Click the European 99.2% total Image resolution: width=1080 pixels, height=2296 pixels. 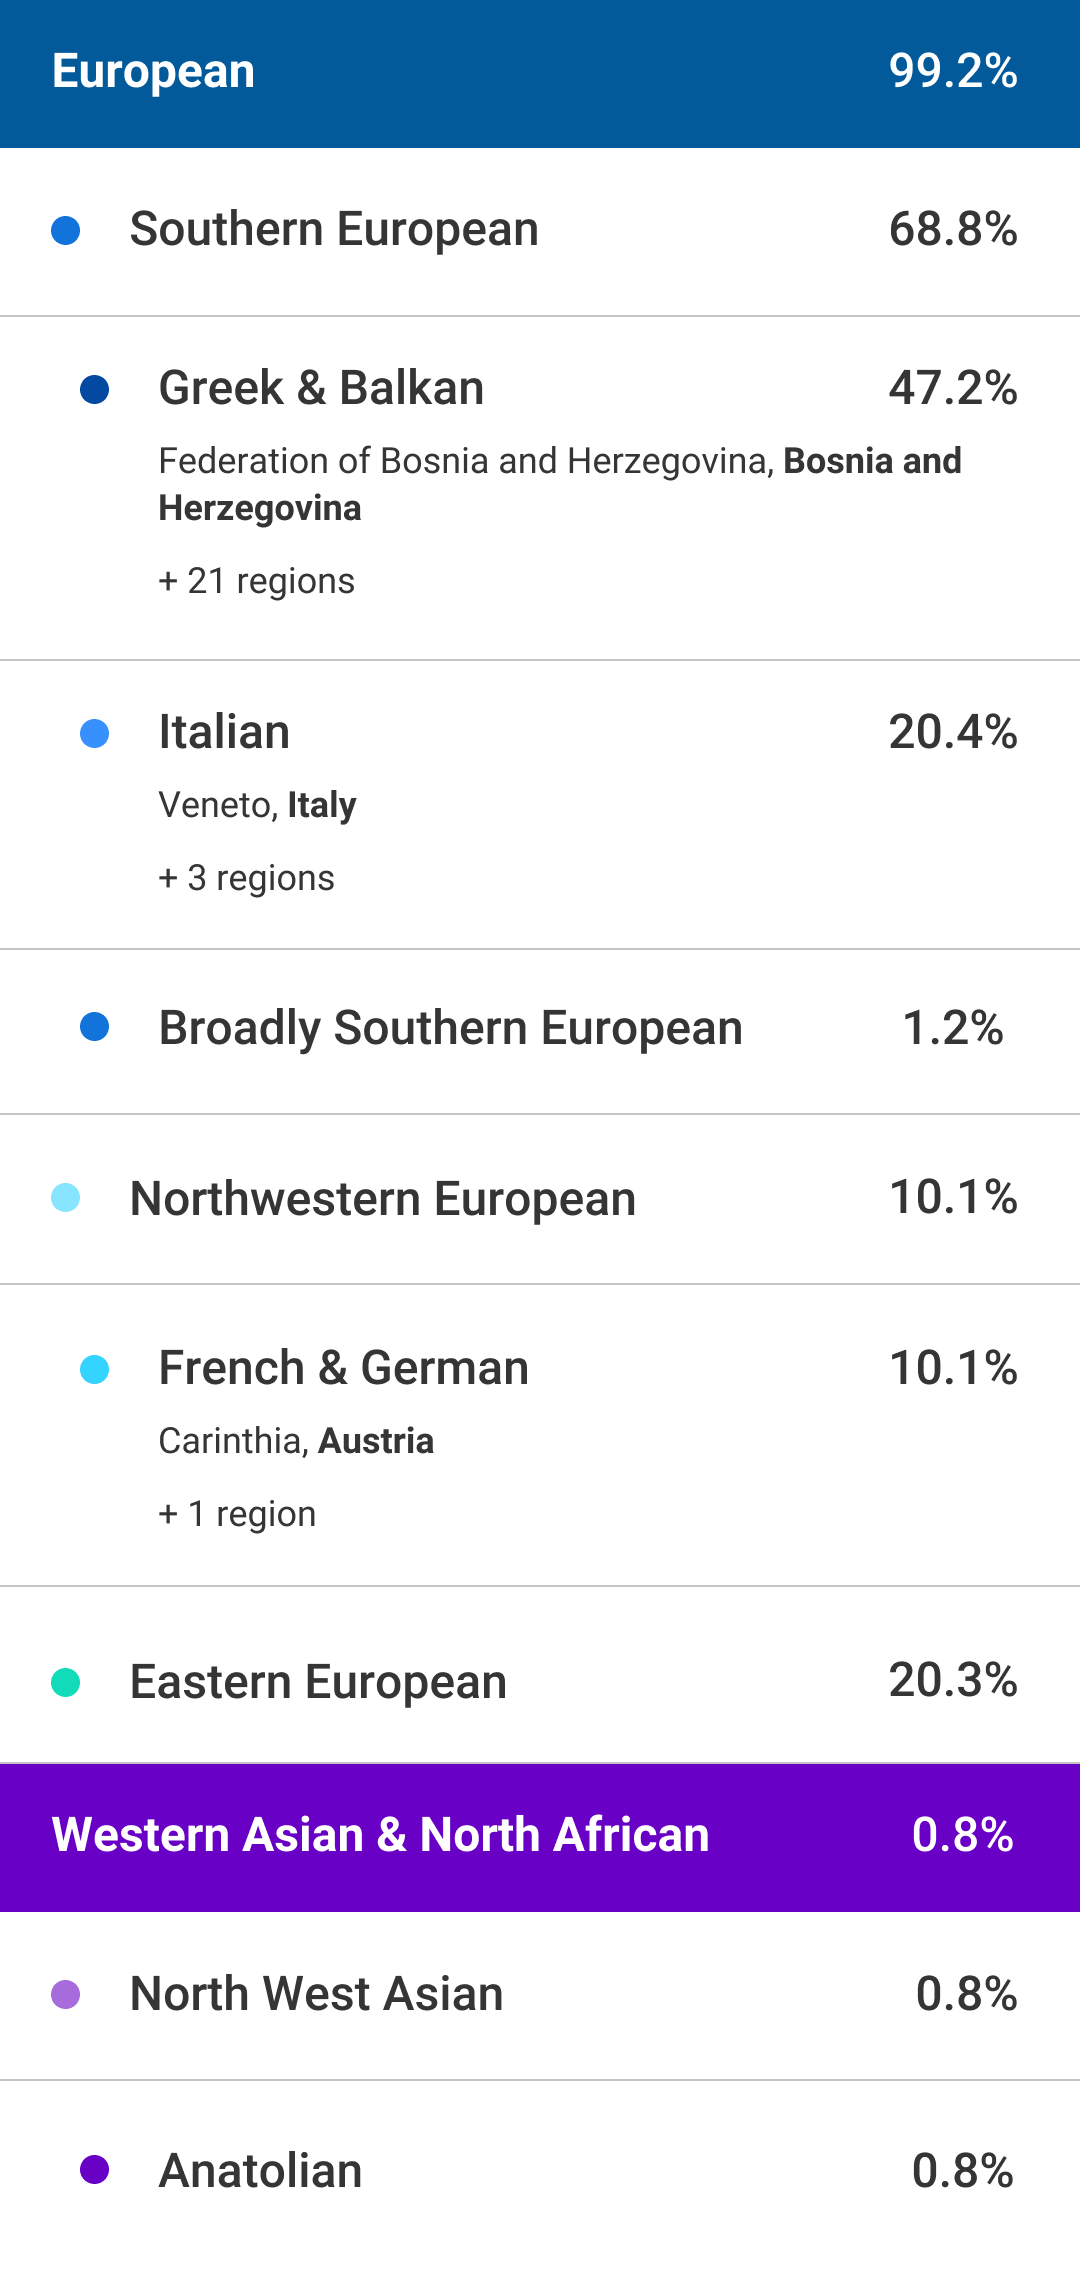pos(953,72)
